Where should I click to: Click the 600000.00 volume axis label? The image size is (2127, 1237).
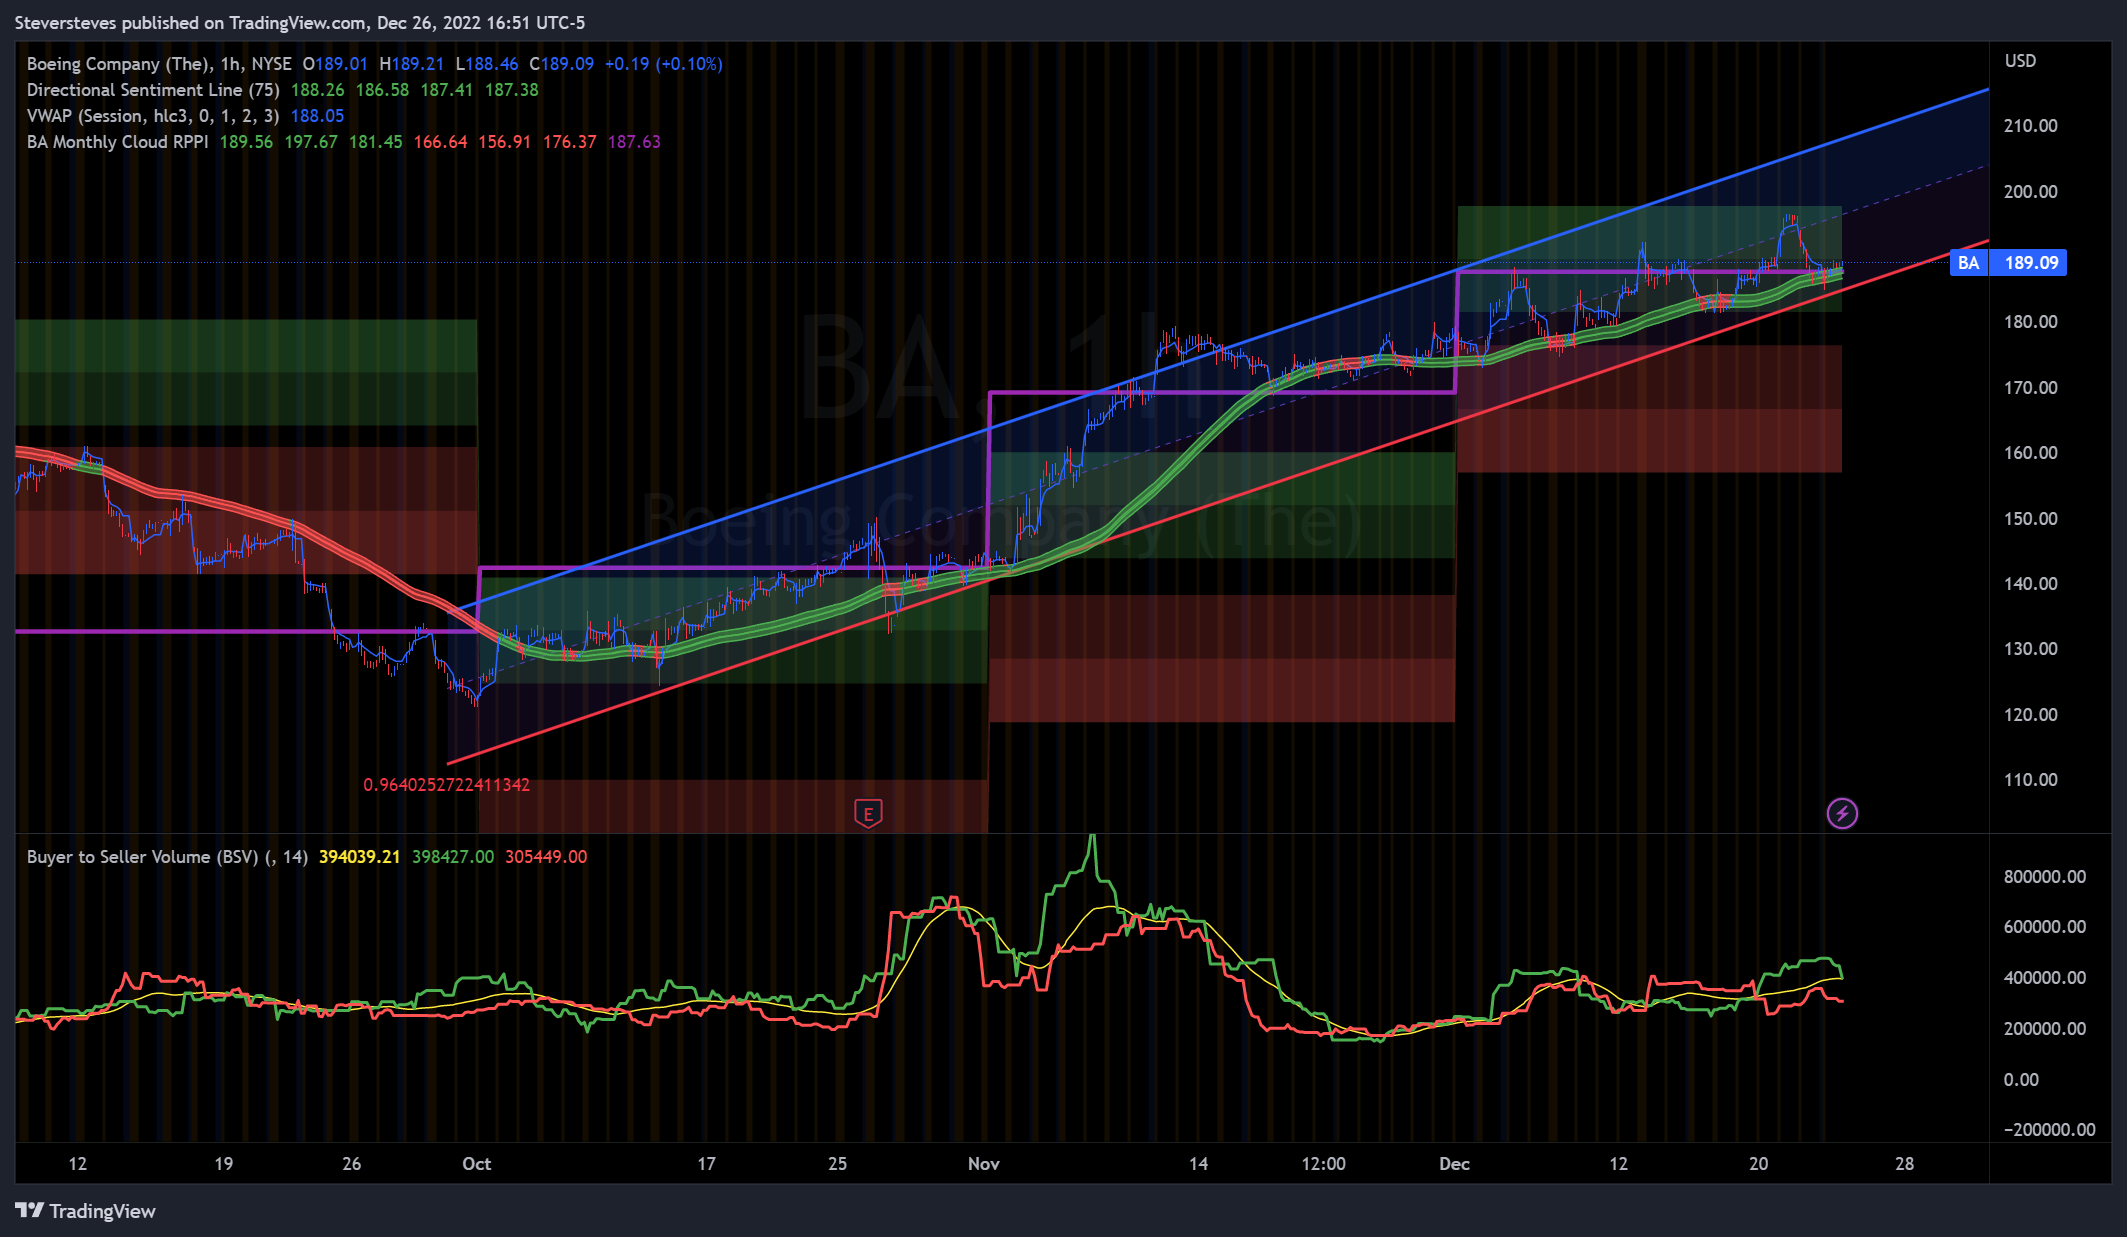pyautogui.click(x=2045, y=927)
